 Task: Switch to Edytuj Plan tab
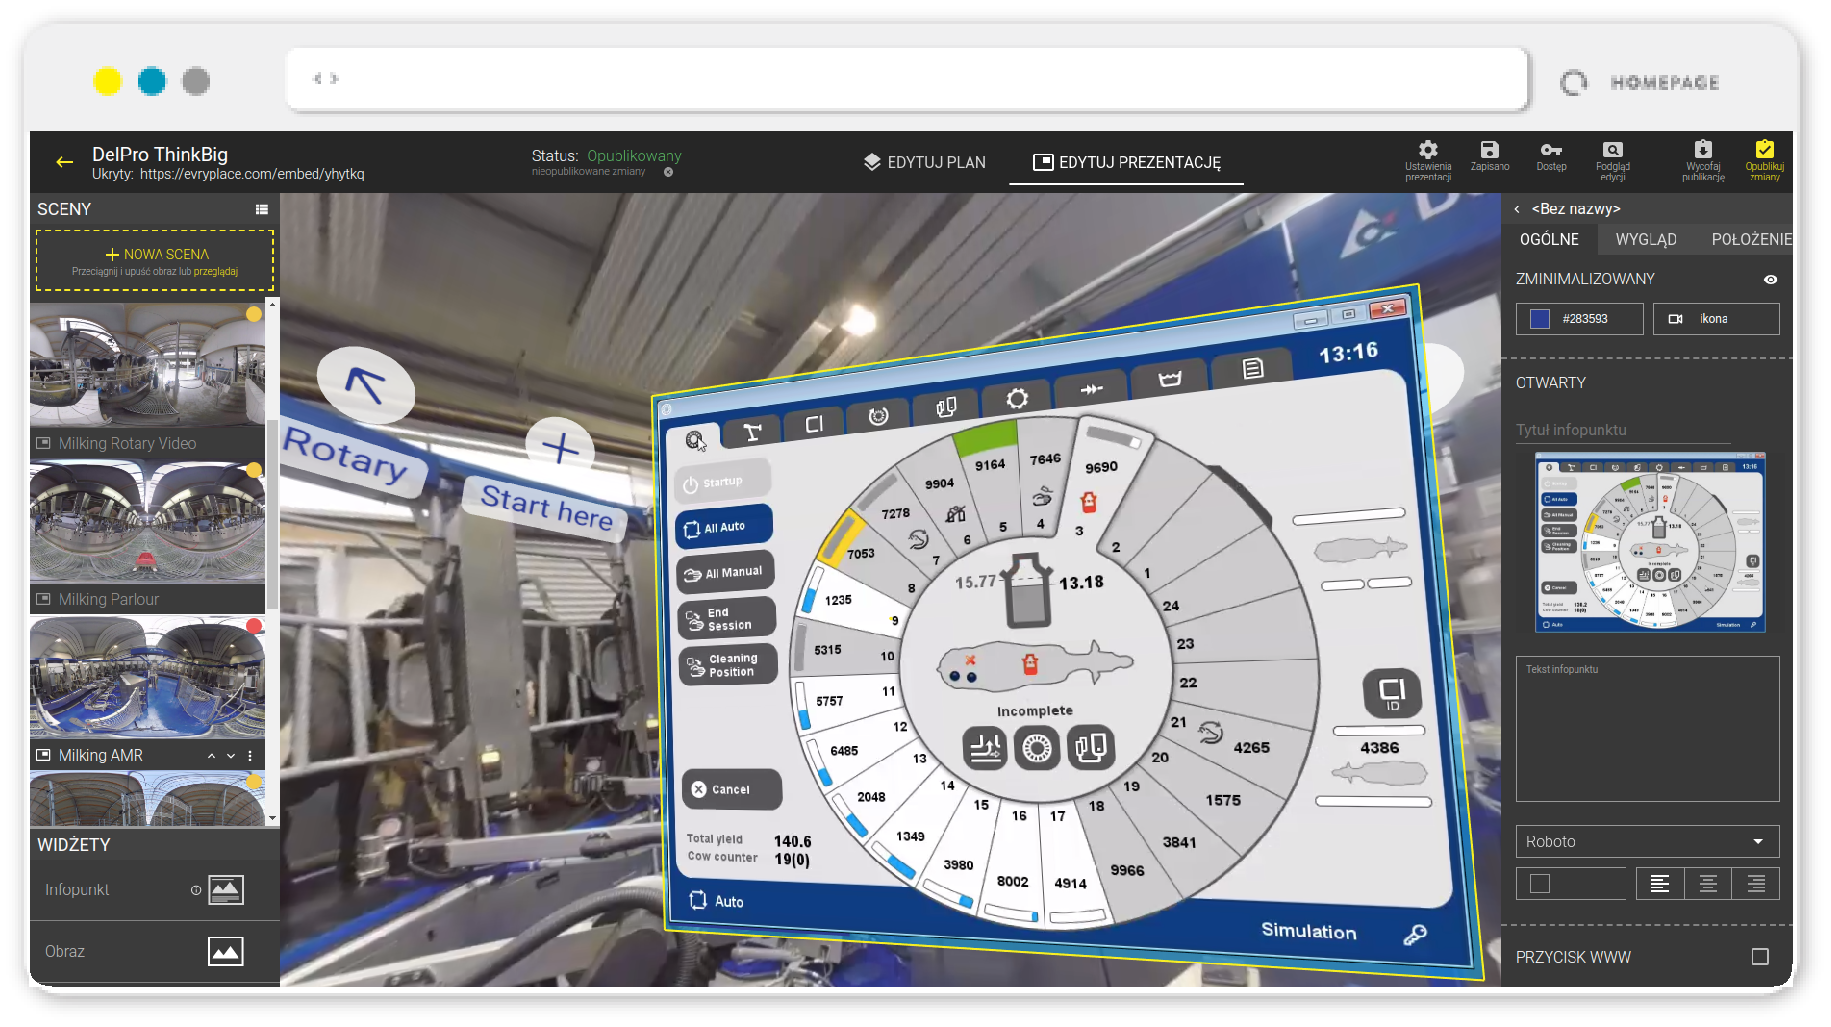(x=925, y=162)
